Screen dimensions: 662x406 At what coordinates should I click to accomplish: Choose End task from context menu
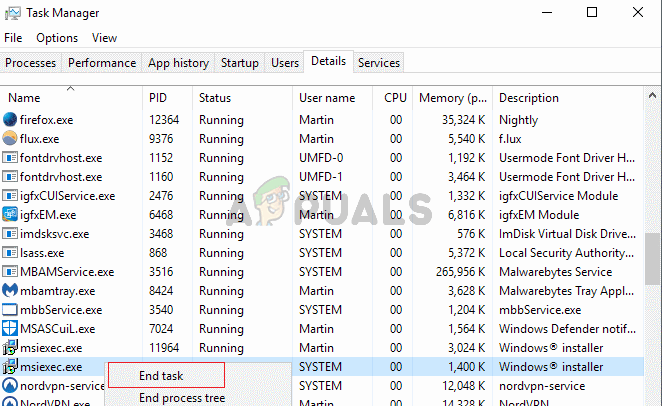(166, 376)
